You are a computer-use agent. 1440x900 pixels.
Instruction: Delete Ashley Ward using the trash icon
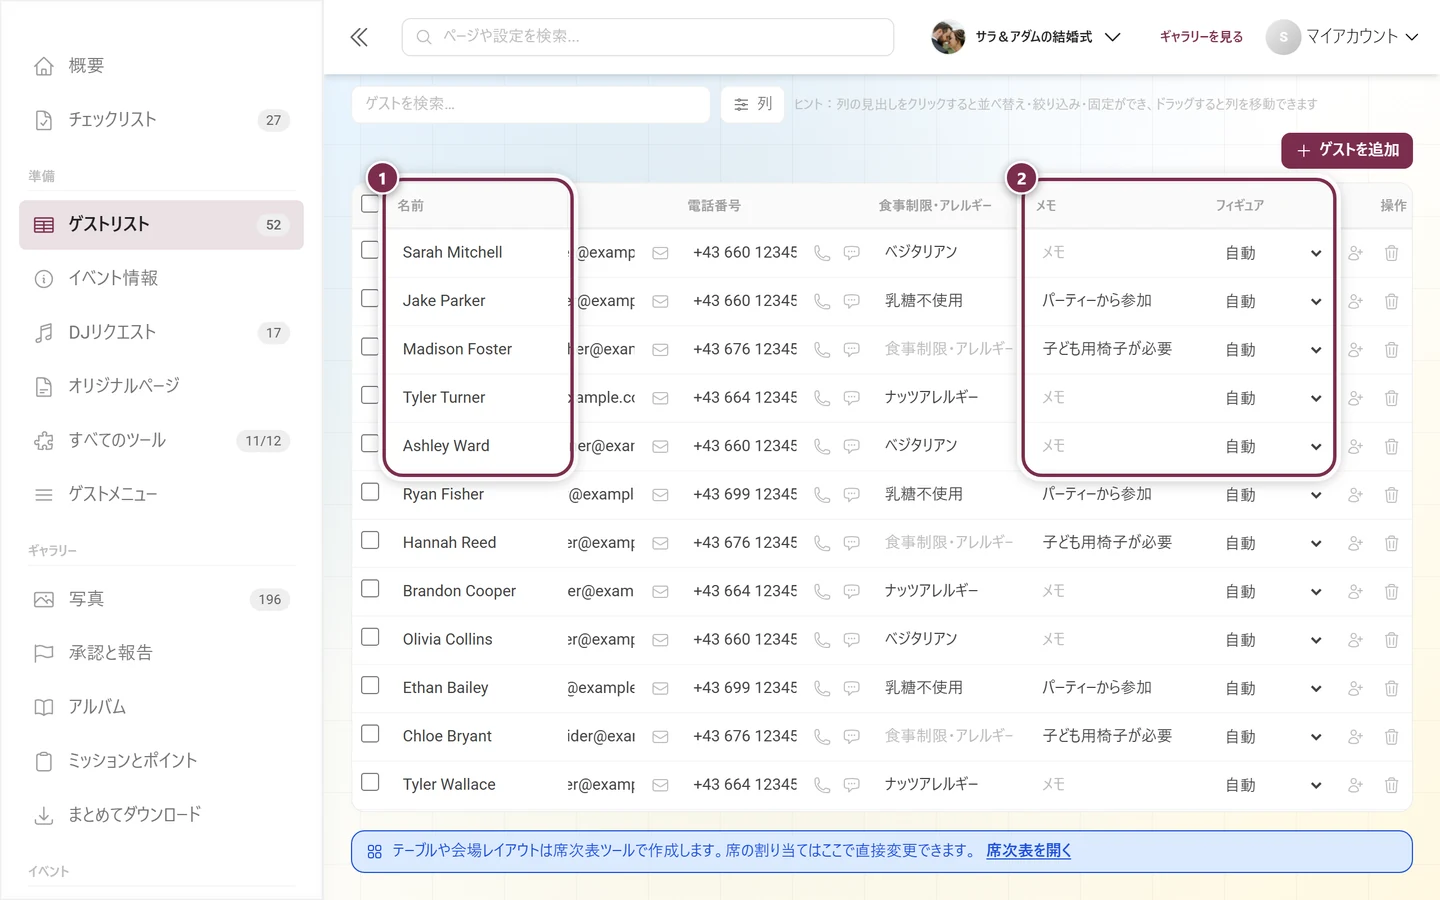coord(1391,447)
